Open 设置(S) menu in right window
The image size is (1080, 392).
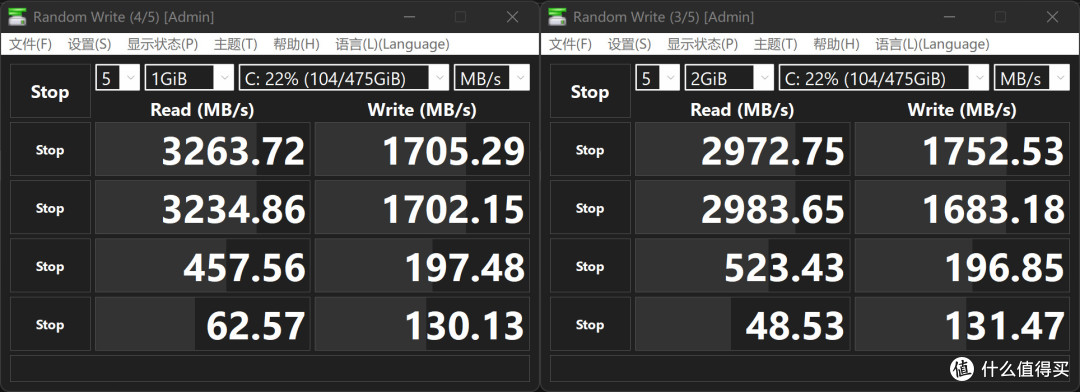pos(629,44)
